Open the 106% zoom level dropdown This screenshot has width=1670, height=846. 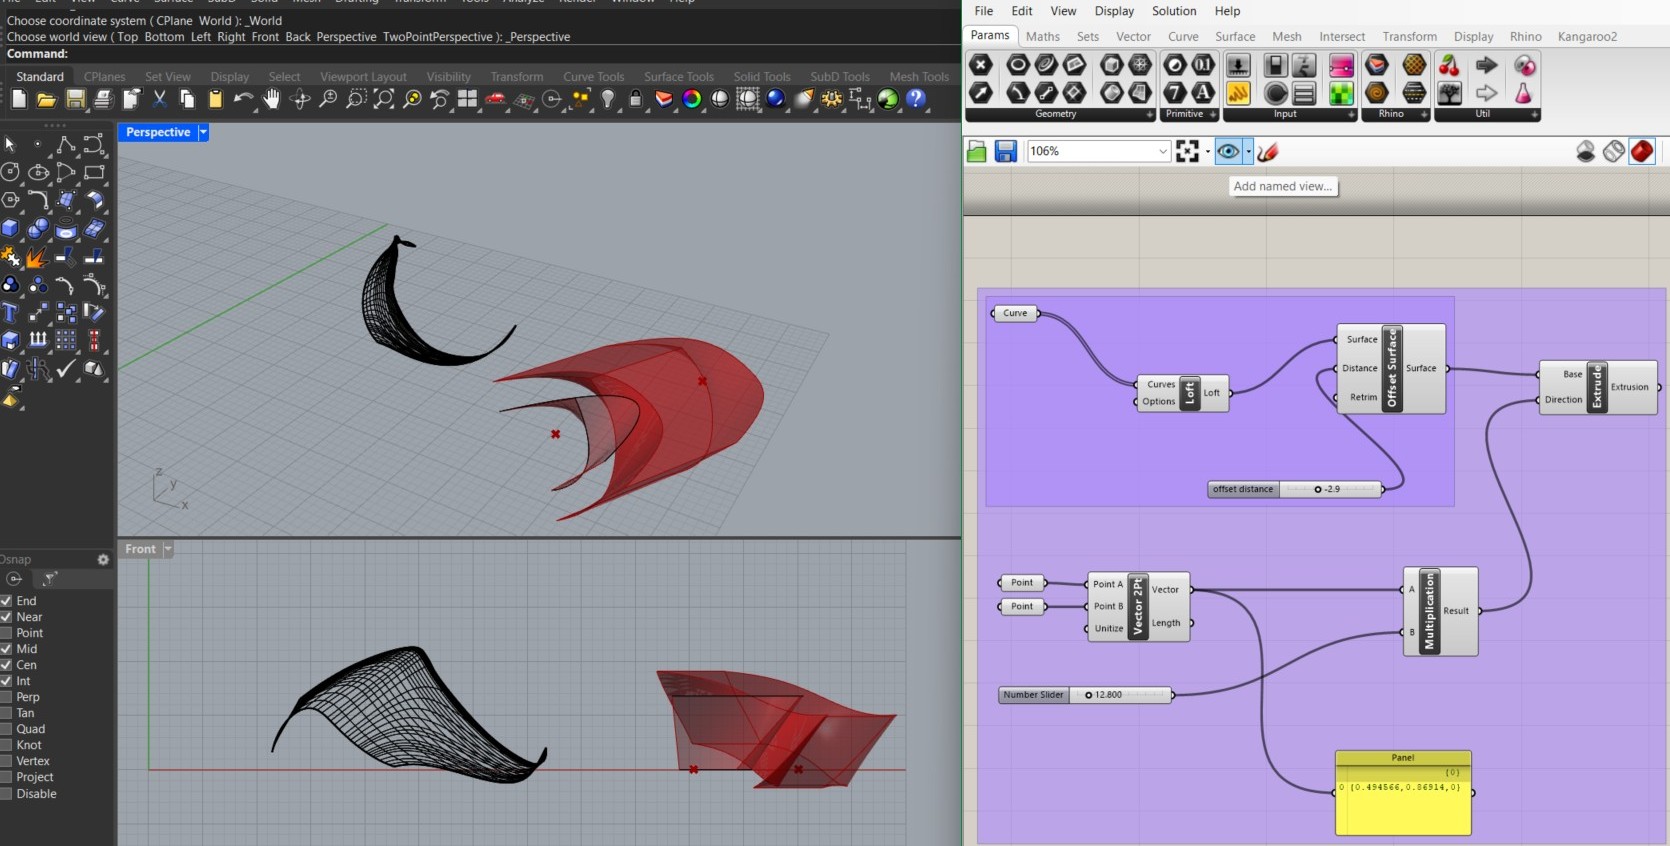pyautogui.click(x=1162, y=152)
